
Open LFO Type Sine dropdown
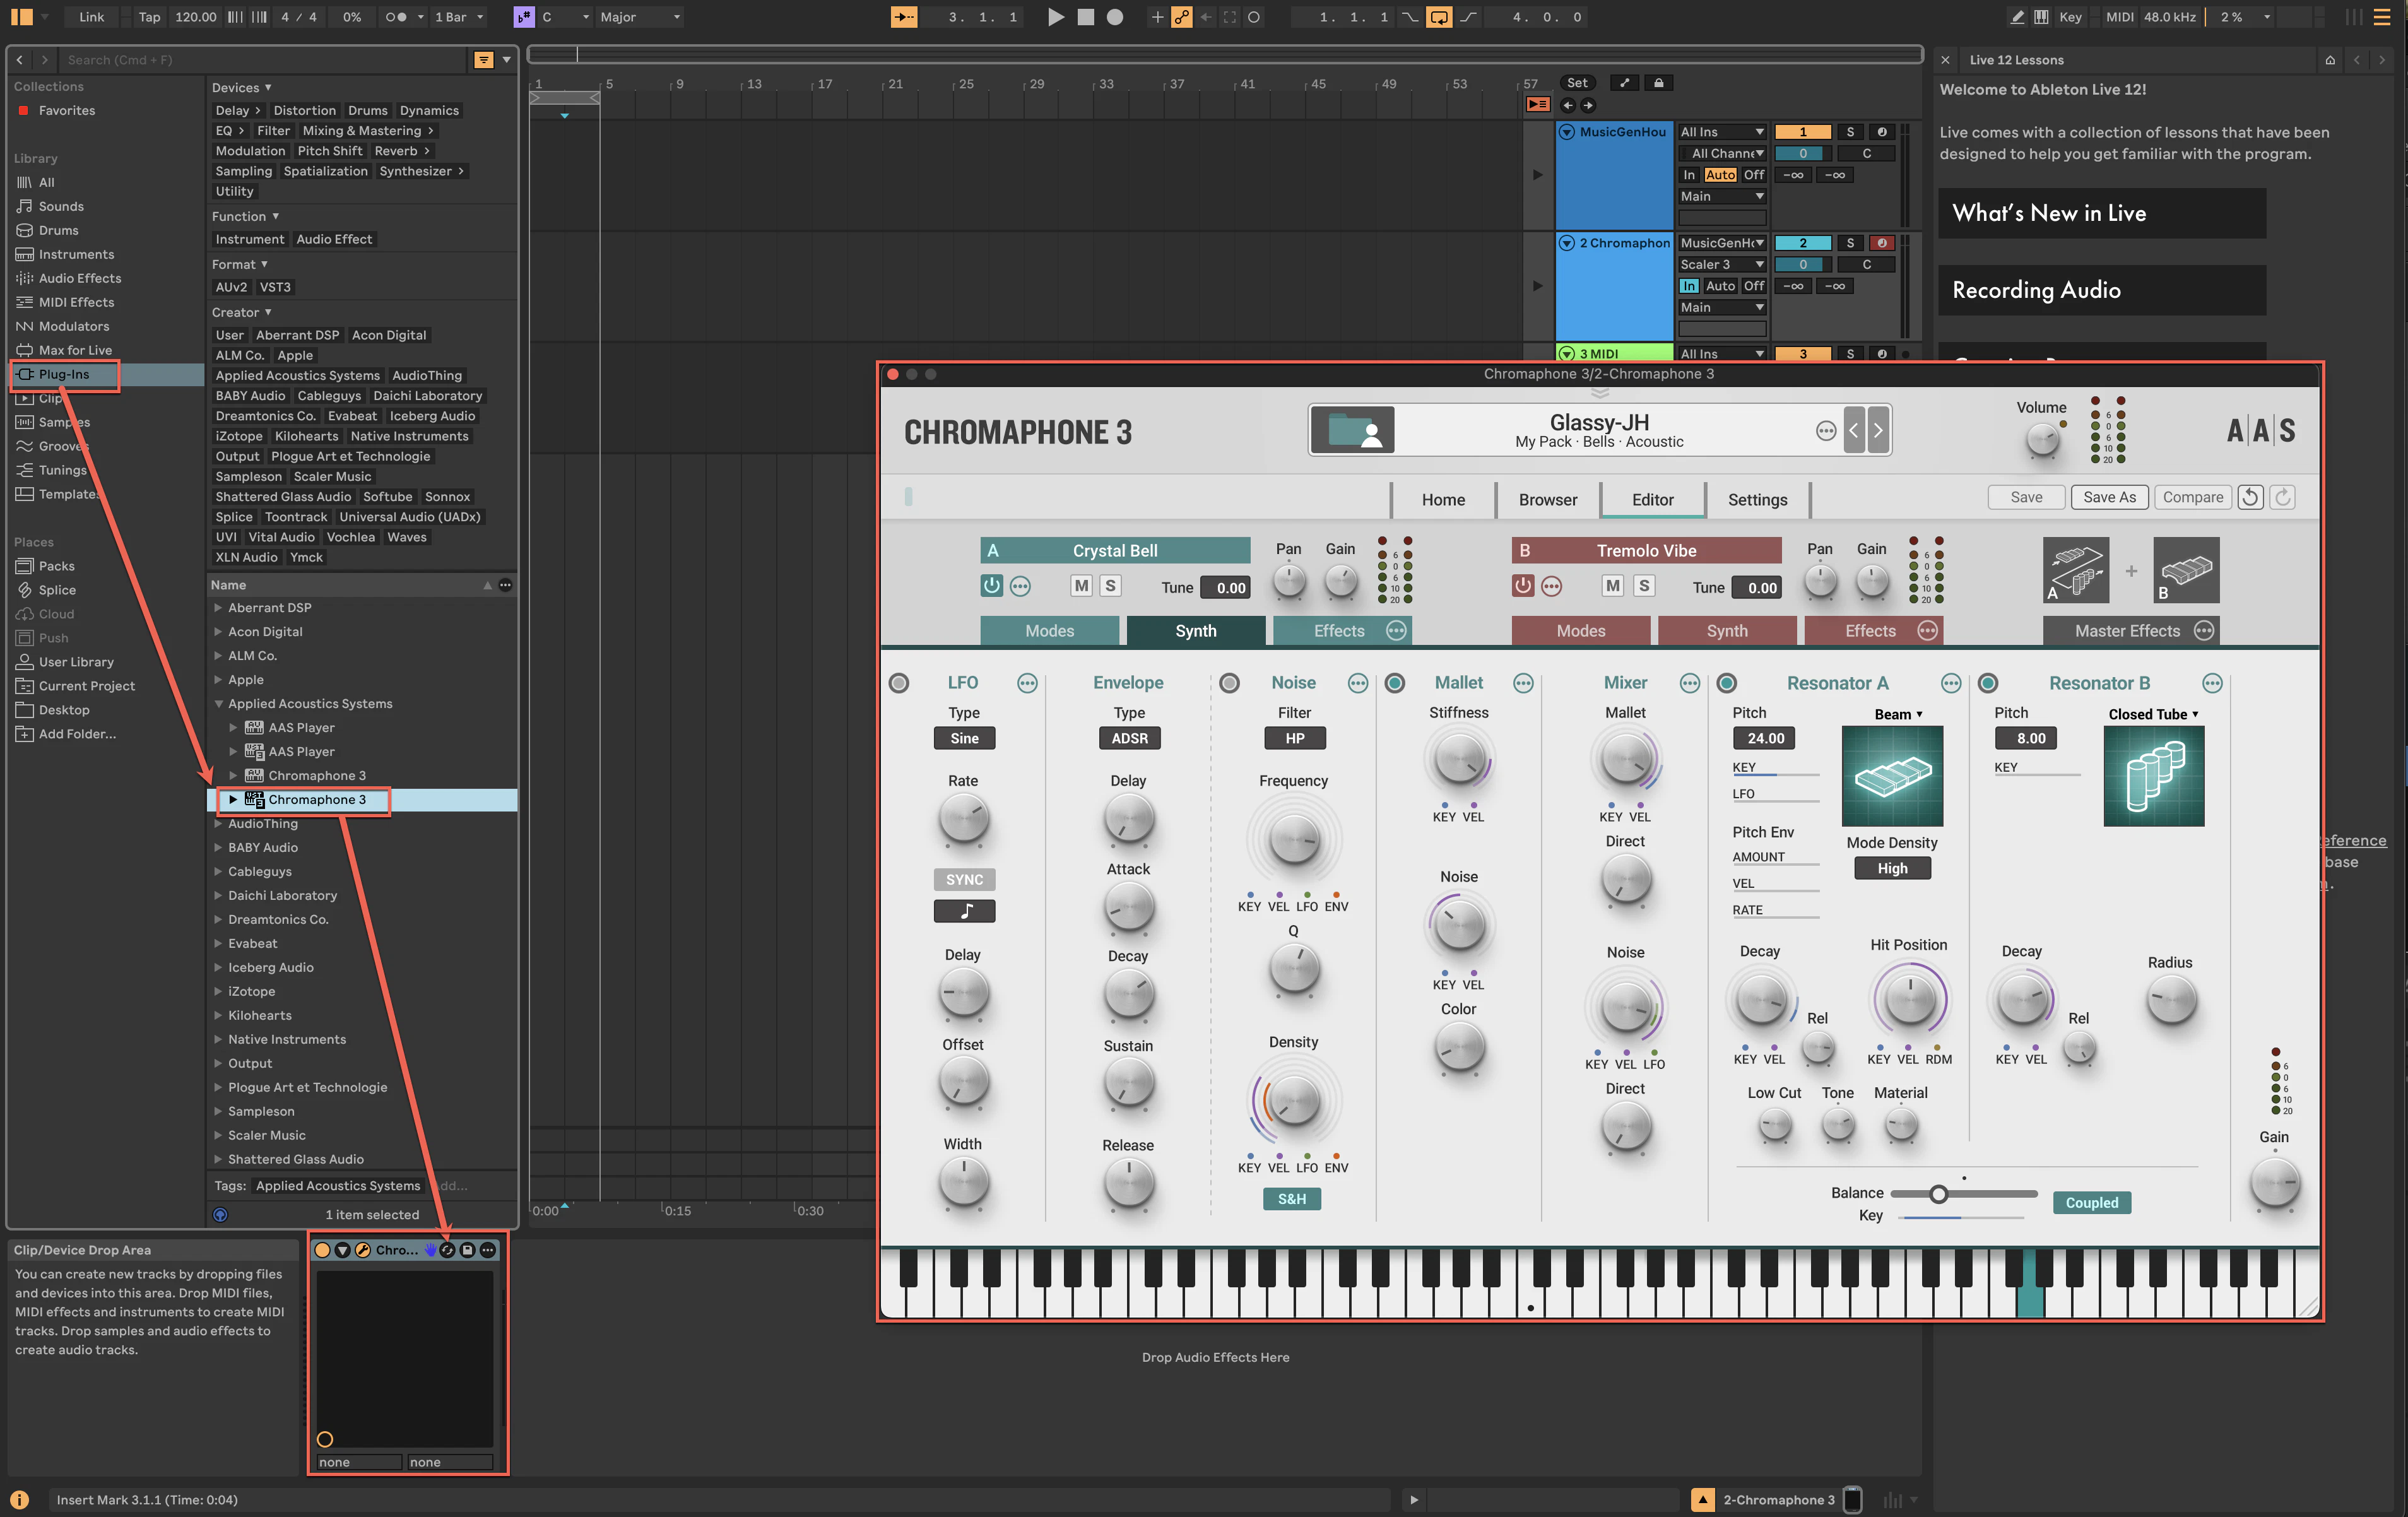tap(964, 739)
